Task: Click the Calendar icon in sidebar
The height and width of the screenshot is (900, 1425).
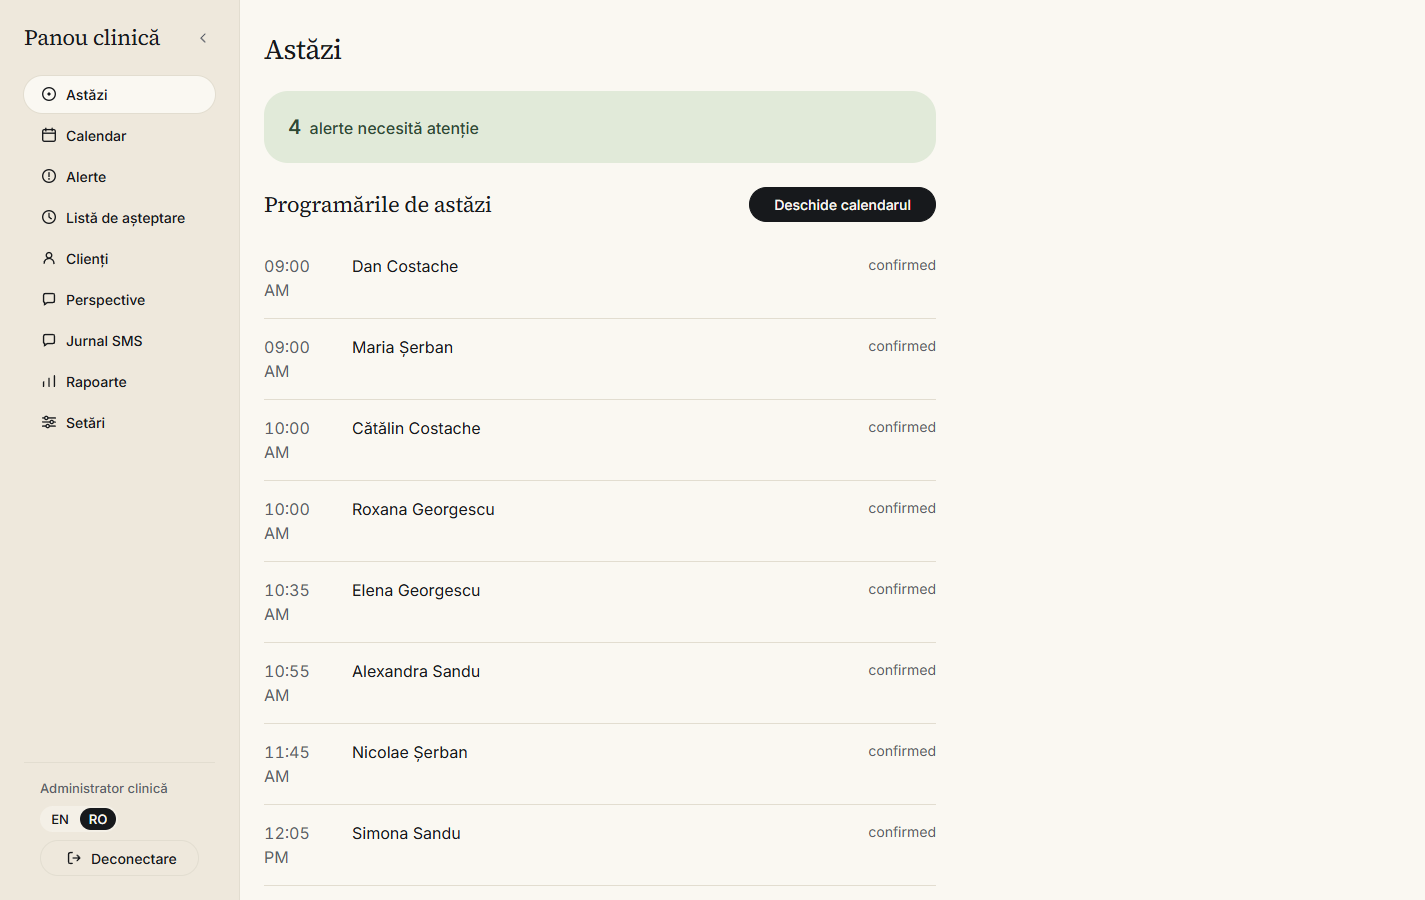Action: 49,136
